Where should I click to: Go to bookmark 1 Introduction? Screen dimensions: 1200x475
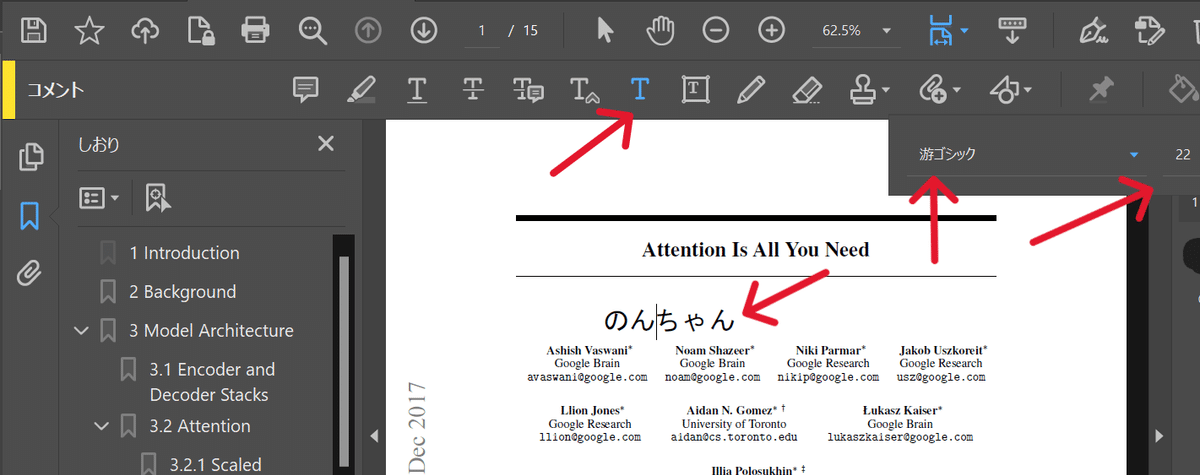(x=184, y=253)
